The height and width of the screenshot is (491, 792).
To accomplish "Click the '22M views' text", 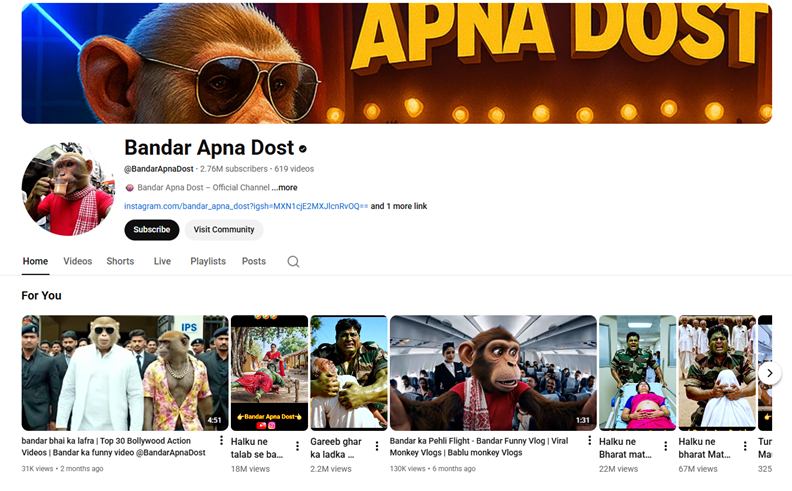I will pyautogui.click(x=618, y=469).
